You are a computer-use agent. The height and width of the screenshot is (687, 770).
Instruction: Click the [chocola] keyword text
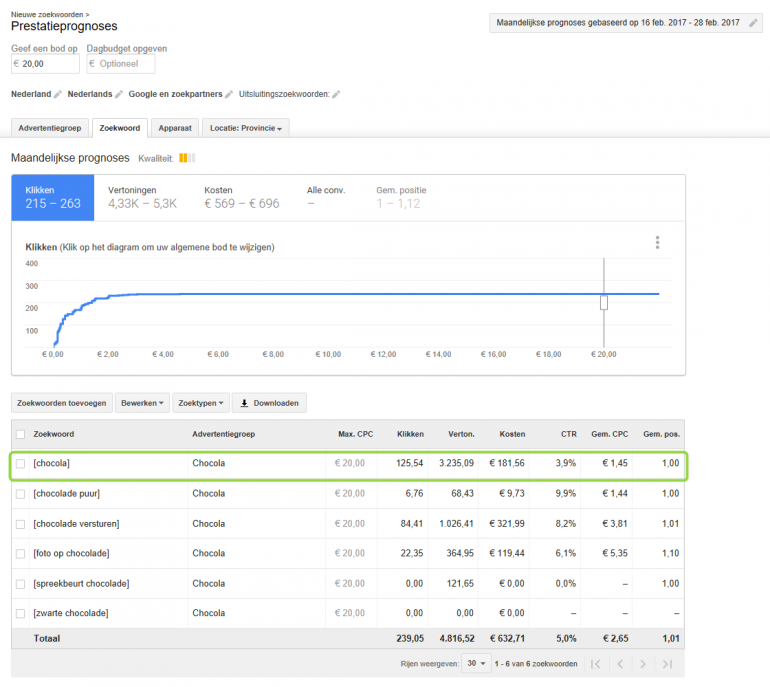tap(52, 463)
